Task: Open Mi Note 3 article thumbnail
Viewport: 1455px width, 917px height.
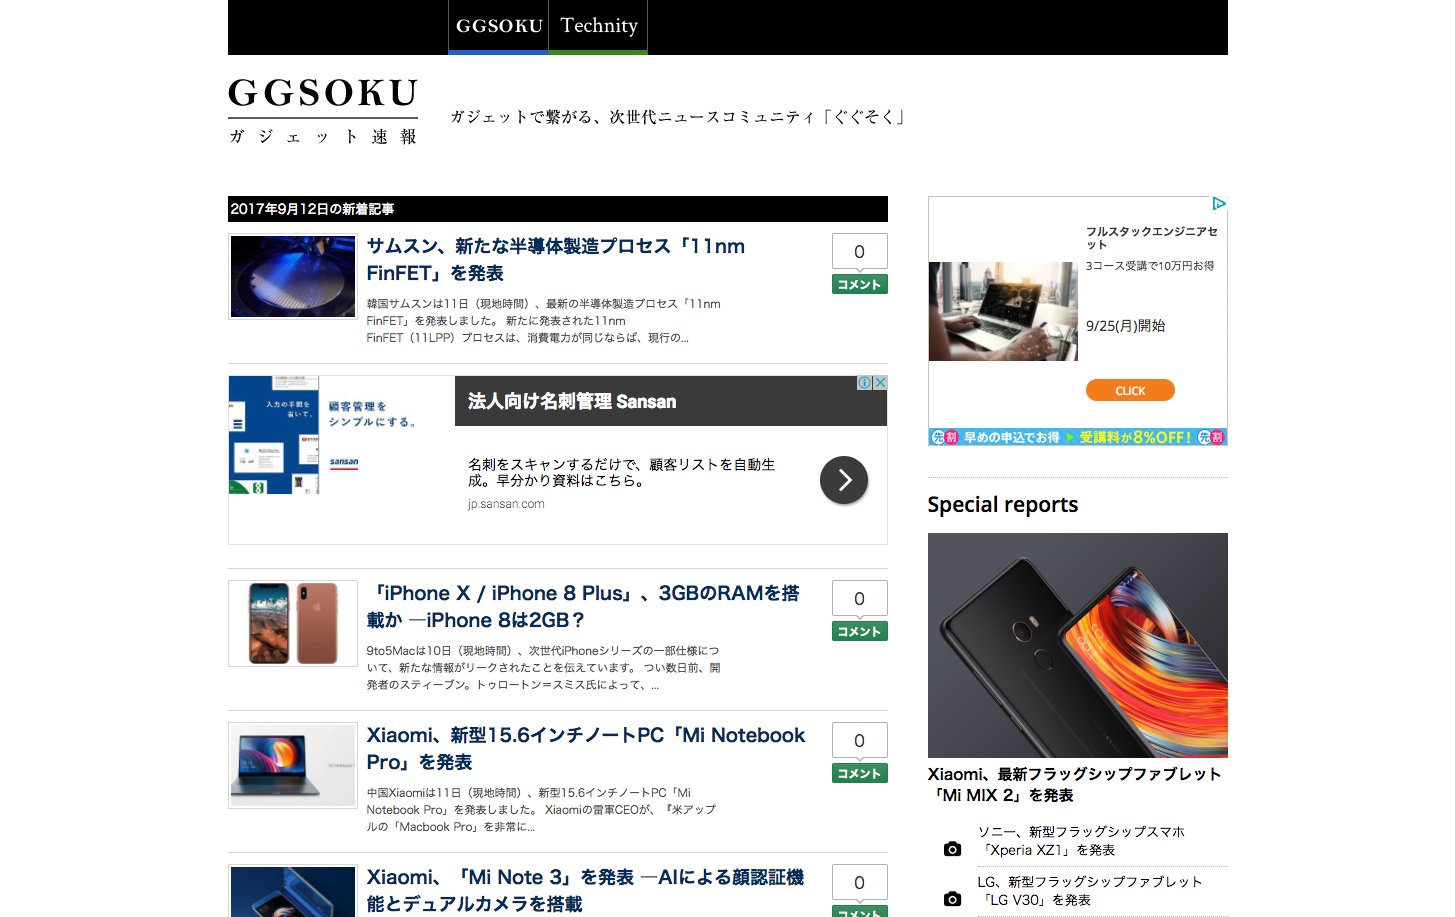Action: pyautogui.click(x=293, y=891)
